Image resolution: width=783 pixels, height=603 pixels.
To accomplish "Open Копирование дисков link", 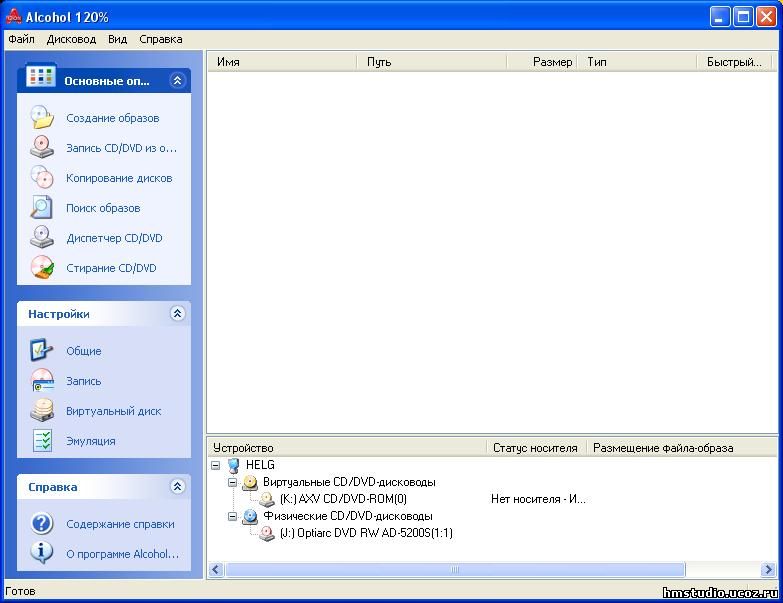I will click(x=119, y=178).
